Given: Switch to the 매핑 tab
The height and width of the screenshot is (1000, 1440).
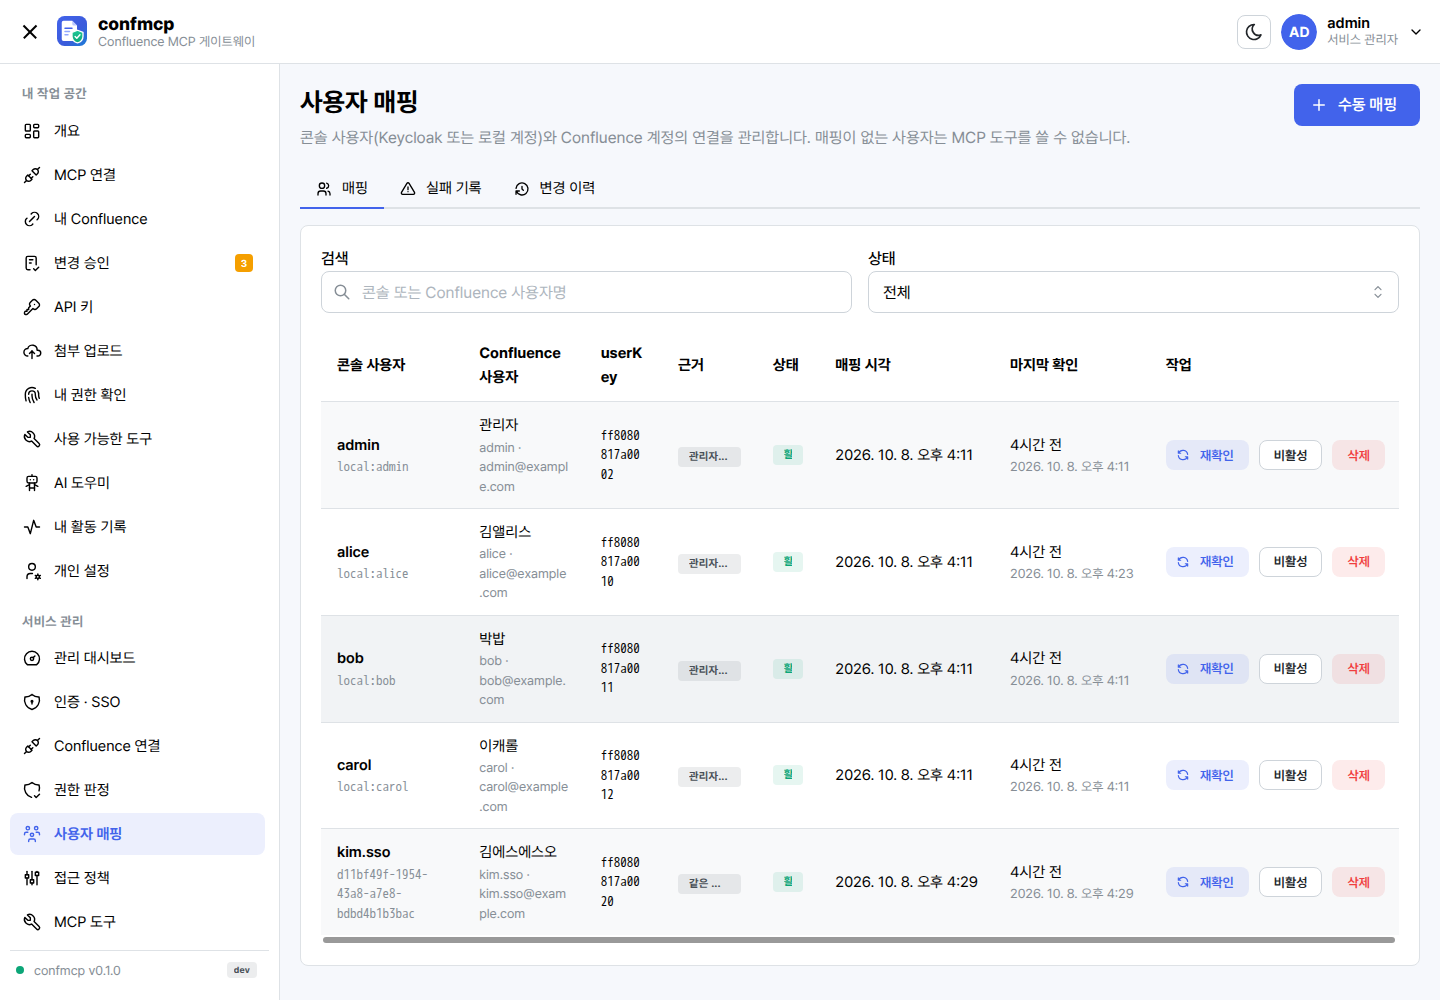Looking at the screenshot, I should pos(342,188).
